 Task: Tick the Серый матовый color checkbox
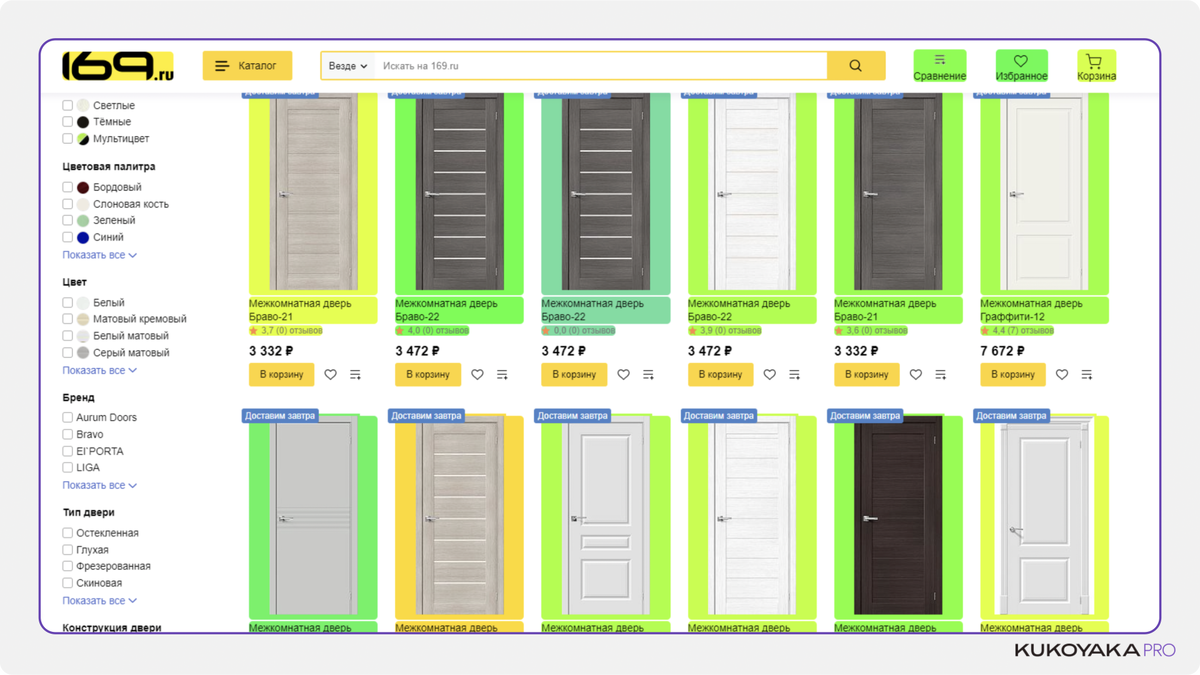click(x=68, y=352)
